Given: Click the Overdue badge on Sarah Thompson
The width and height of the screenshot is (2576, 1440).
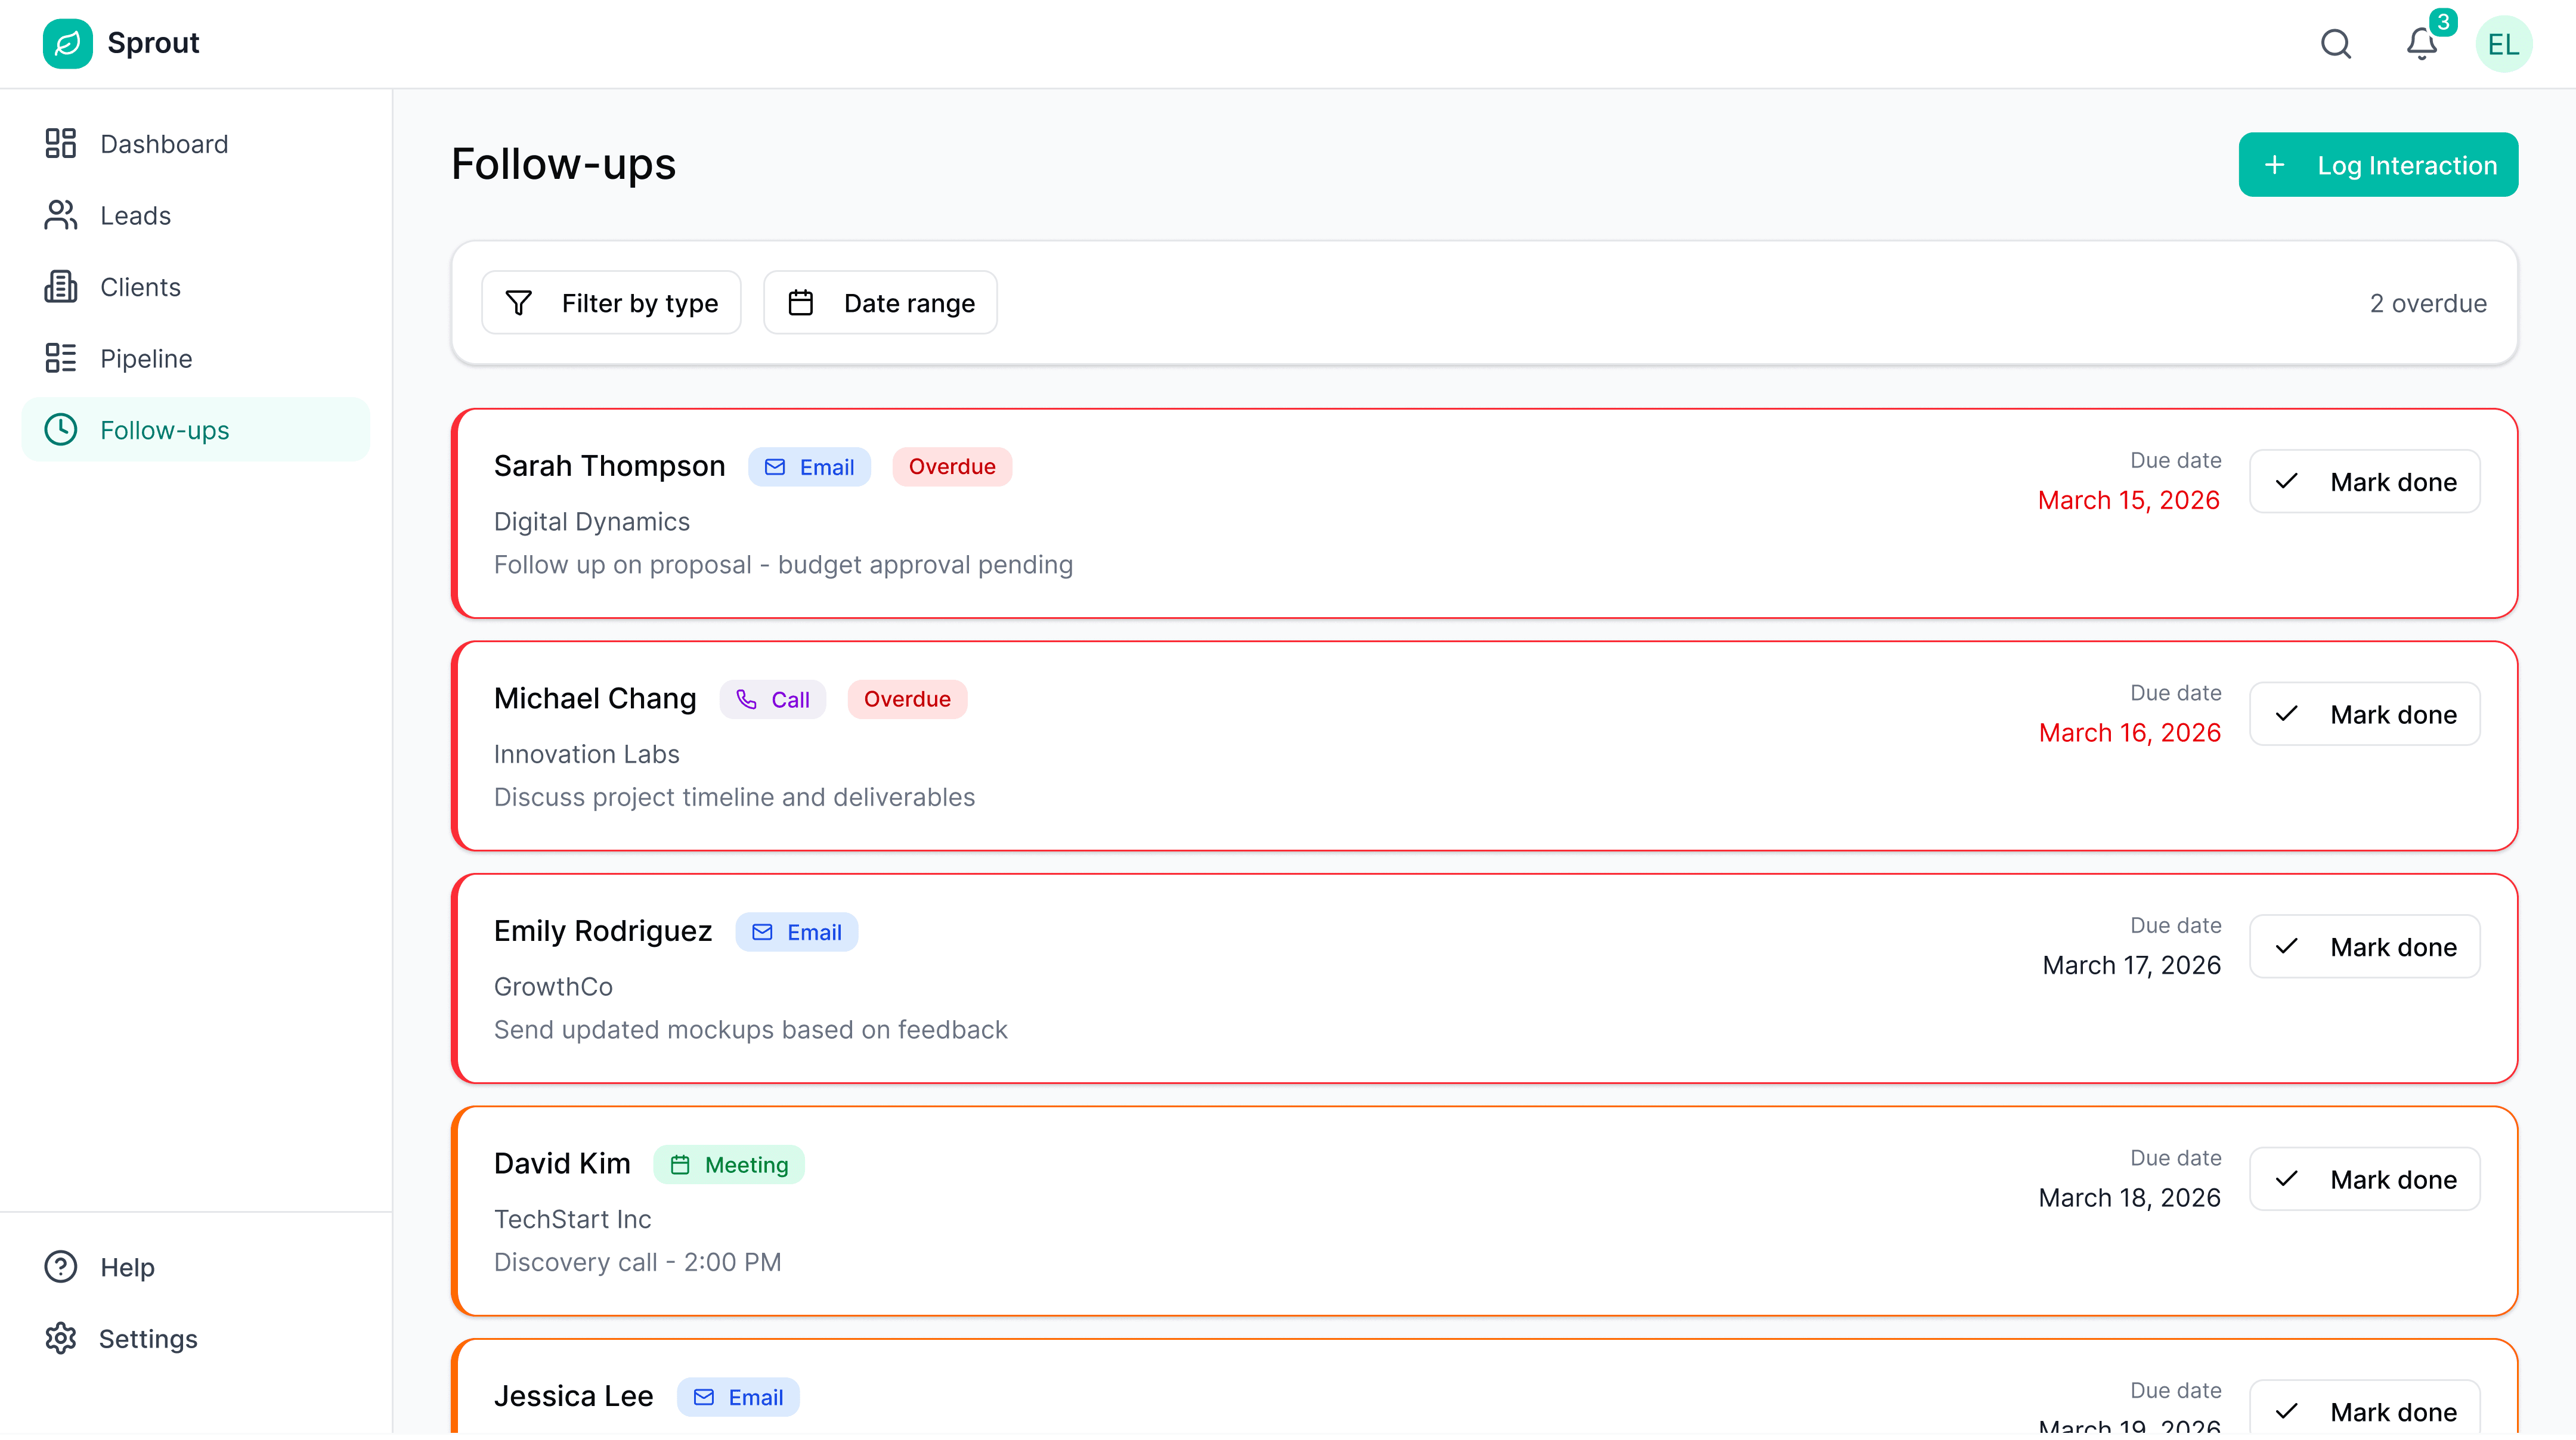Looking at the screenshot, I should (x=951, y=467).
